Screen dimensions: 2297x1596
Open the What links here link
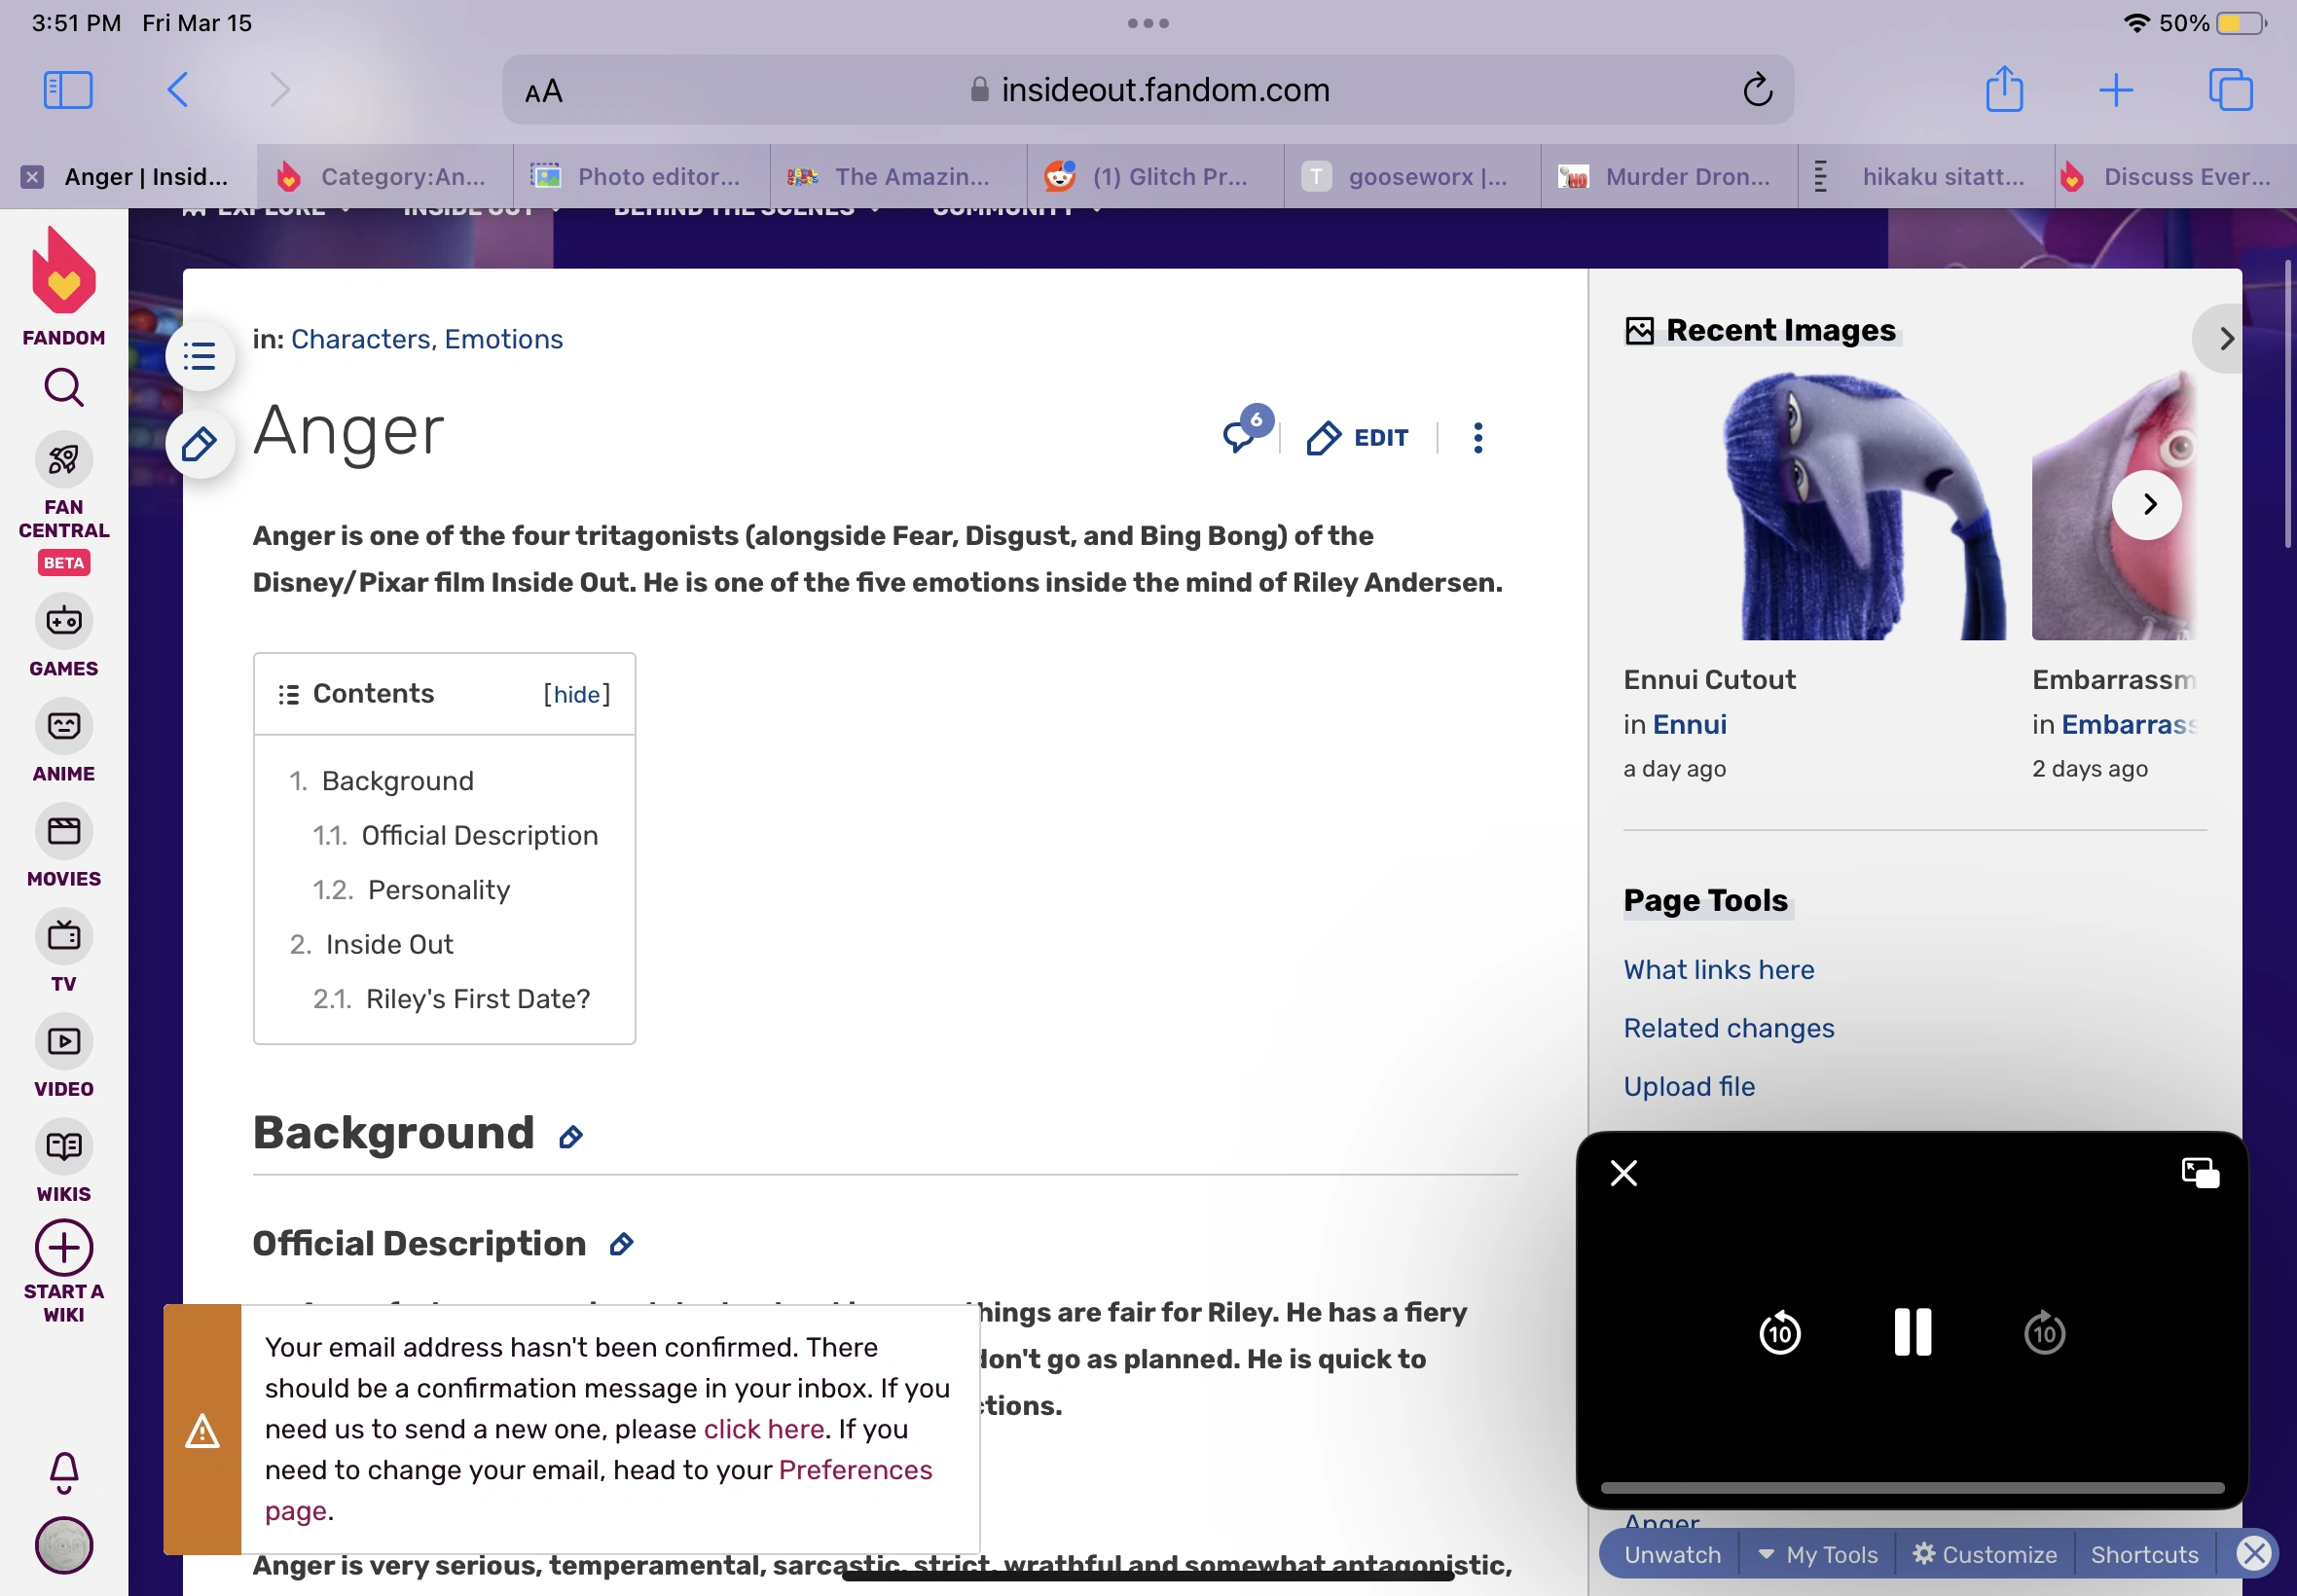1718,969
